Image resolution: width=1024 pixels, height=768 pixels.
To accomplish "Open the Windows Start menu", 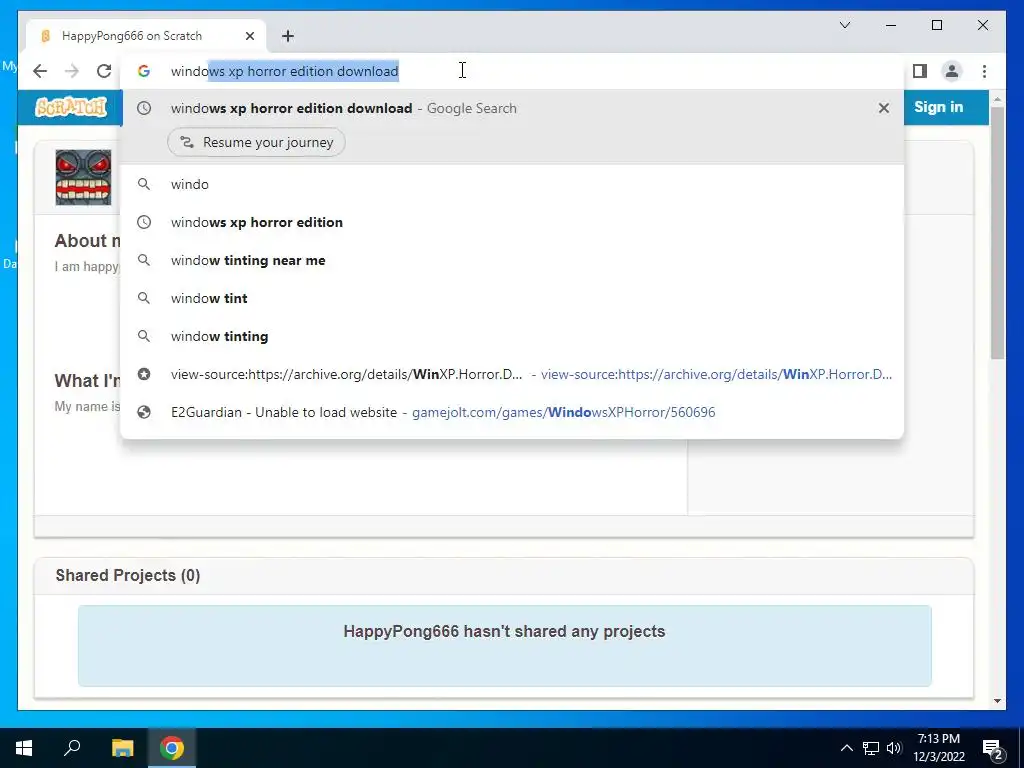I will (24, 748).
